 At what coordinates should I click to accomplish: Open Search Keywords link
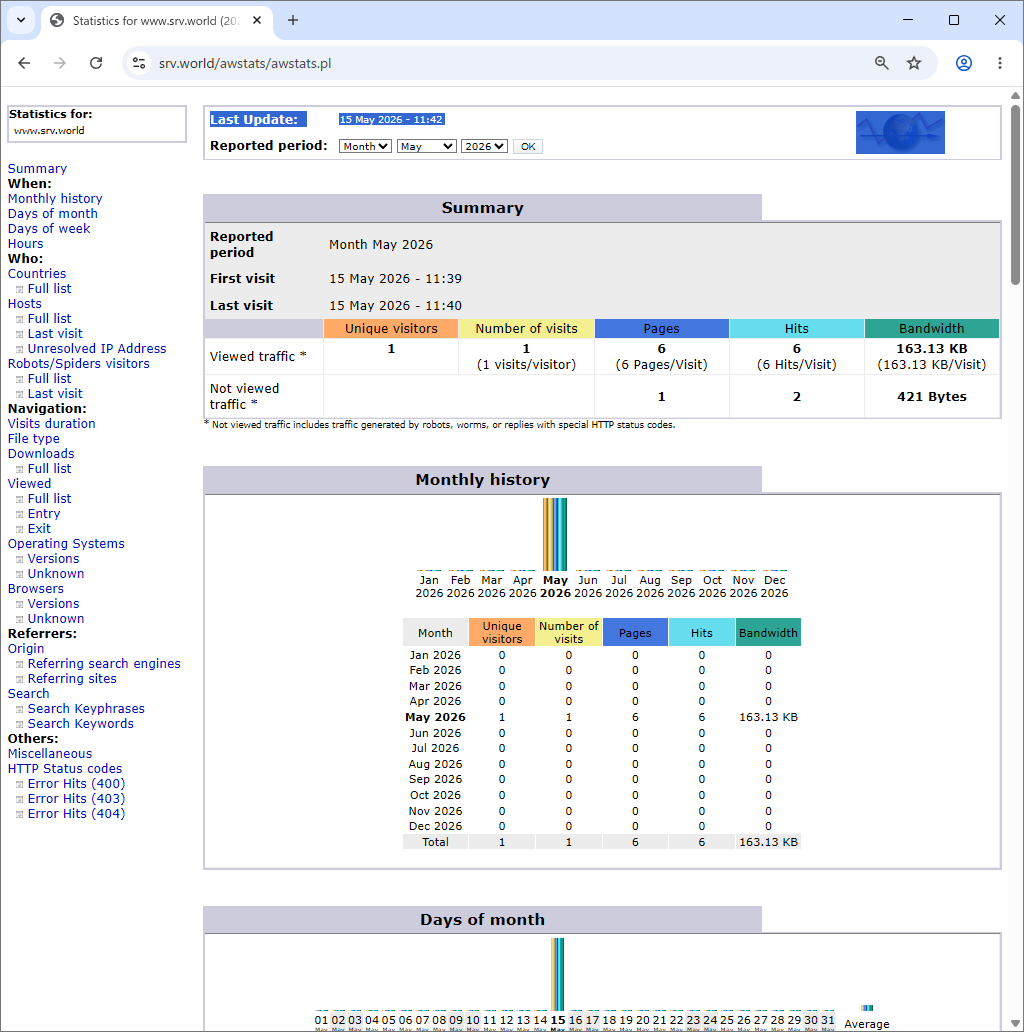point(80,723)
